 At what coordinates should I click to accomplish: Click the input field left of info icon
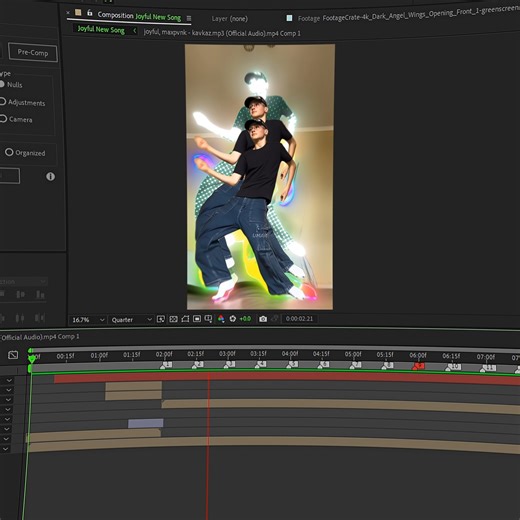[x=9, y=176]
